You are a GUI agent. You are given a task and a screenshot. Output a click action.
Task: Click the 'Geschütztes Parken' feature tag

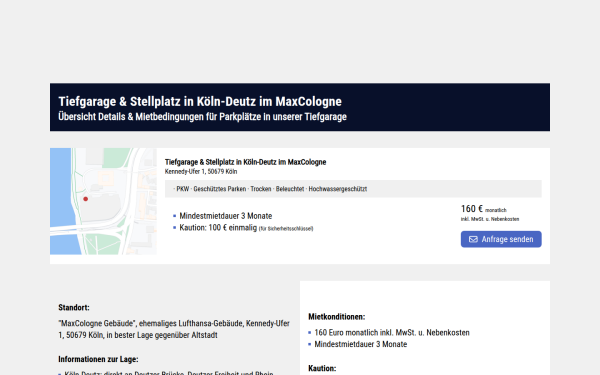click(x=220, y=189)
